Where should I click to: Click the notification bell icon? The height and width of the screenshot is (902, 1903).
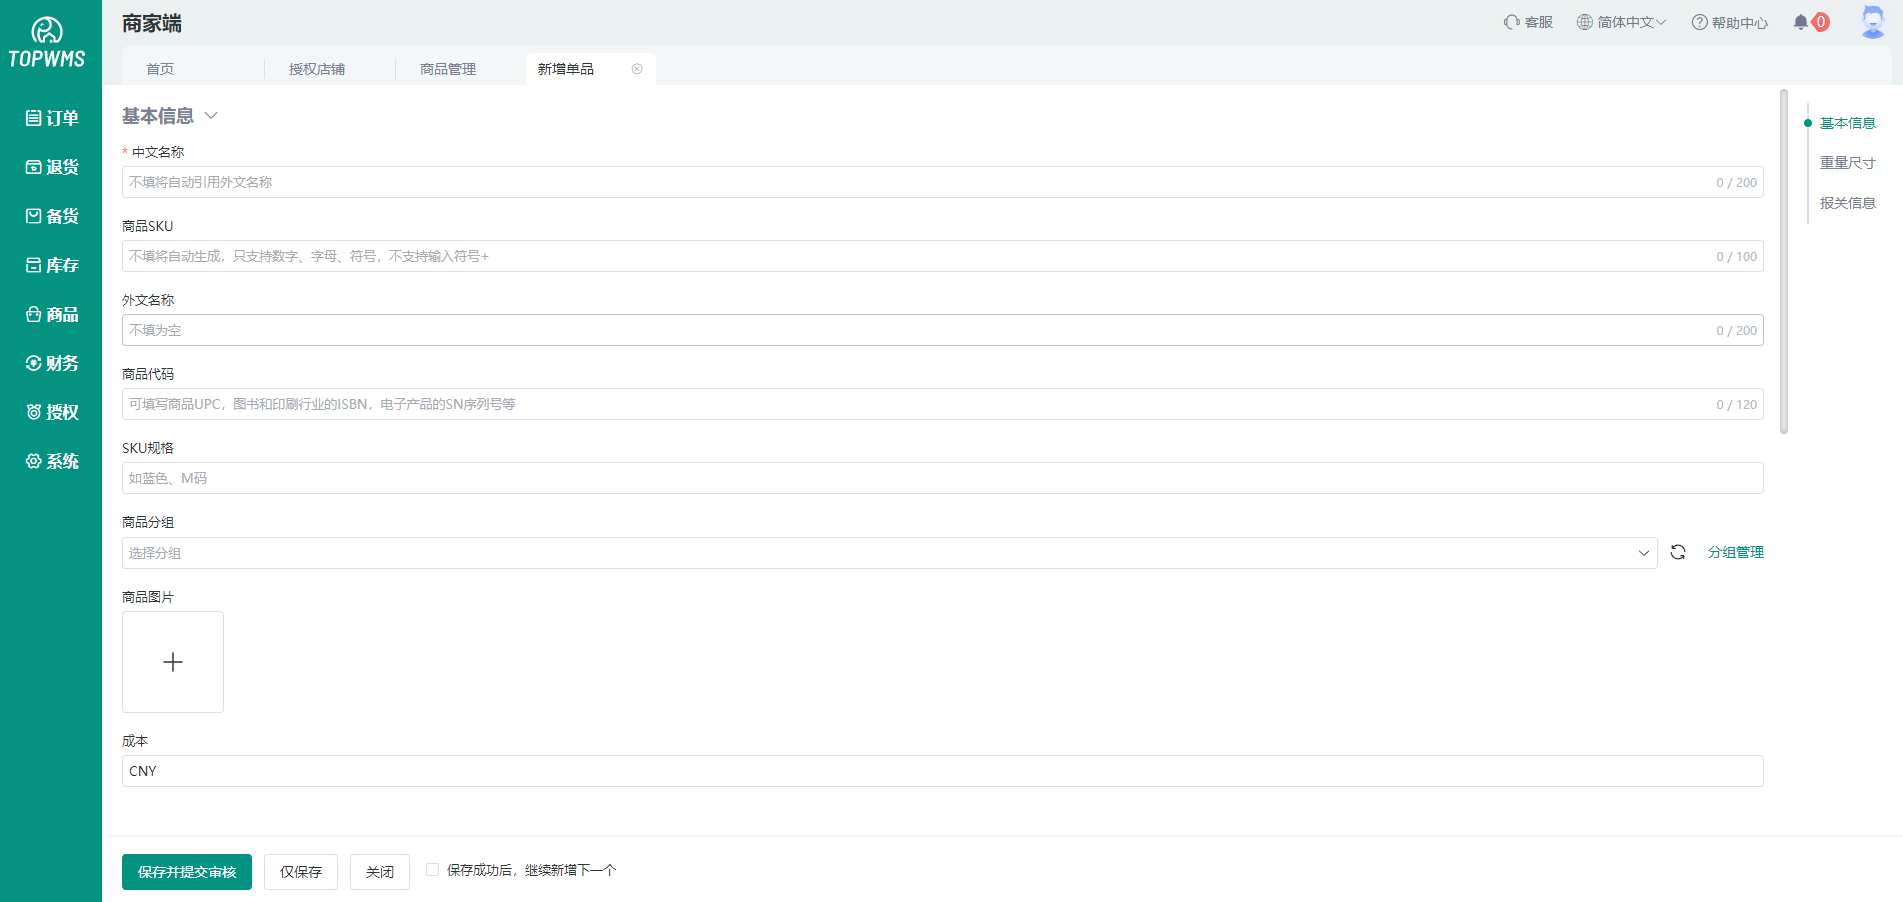pyautogui.click(x=1801, y=22)
